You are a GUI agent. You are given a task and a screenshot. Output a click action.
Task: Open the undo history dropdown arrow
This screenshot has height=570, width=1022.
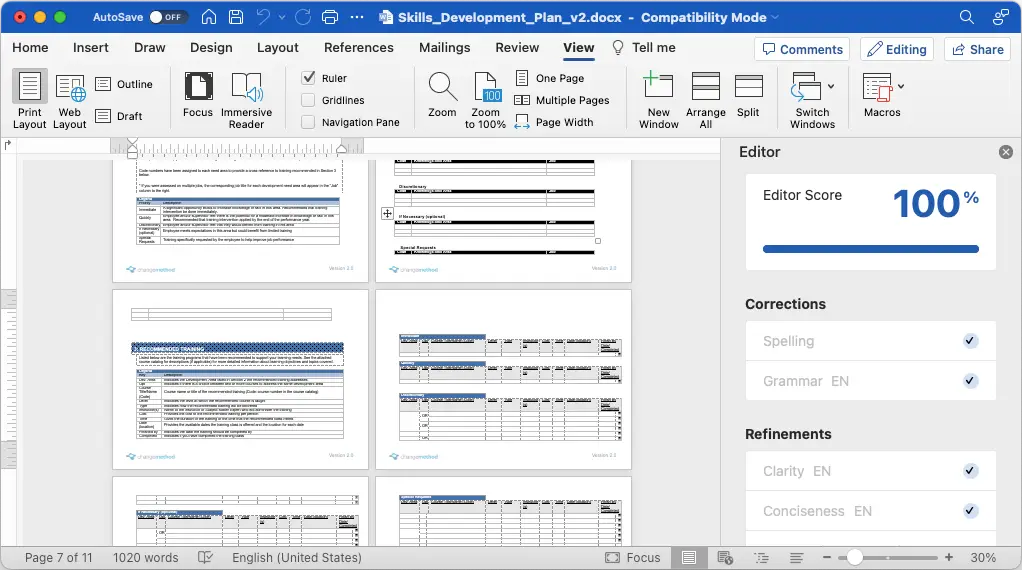point(282,18)
